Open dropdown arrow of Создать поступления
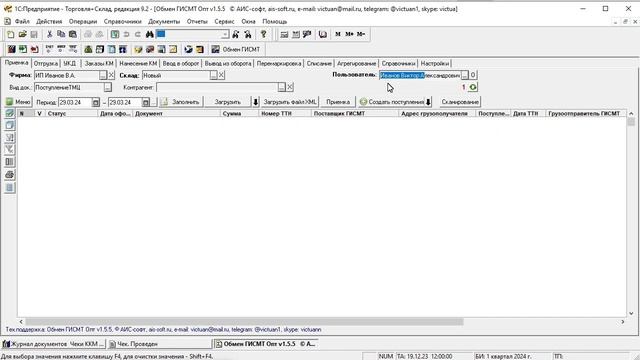The height and width of the screenshot is (360, 640). [428, 102]
